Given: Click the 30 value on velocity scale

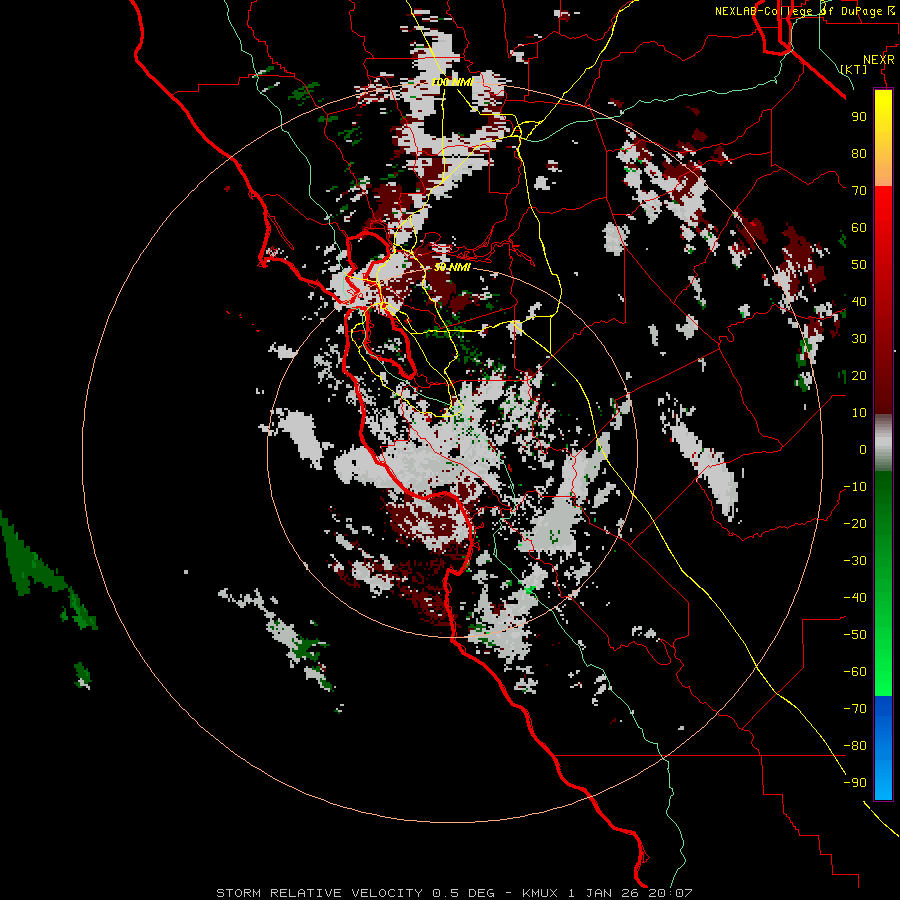Looking at the screenshot, I should coord(859,339).
